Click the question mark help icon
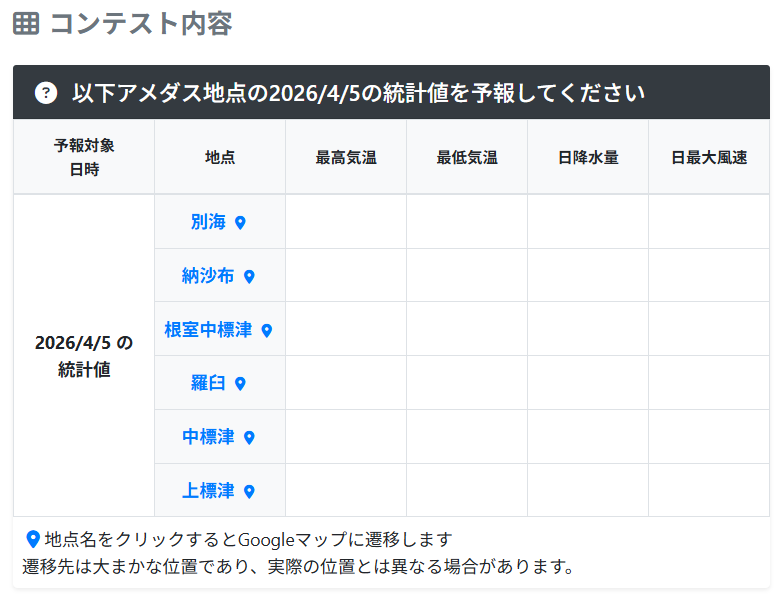The image size is (781, 597). pyautogui.click(x=46, y=93)
